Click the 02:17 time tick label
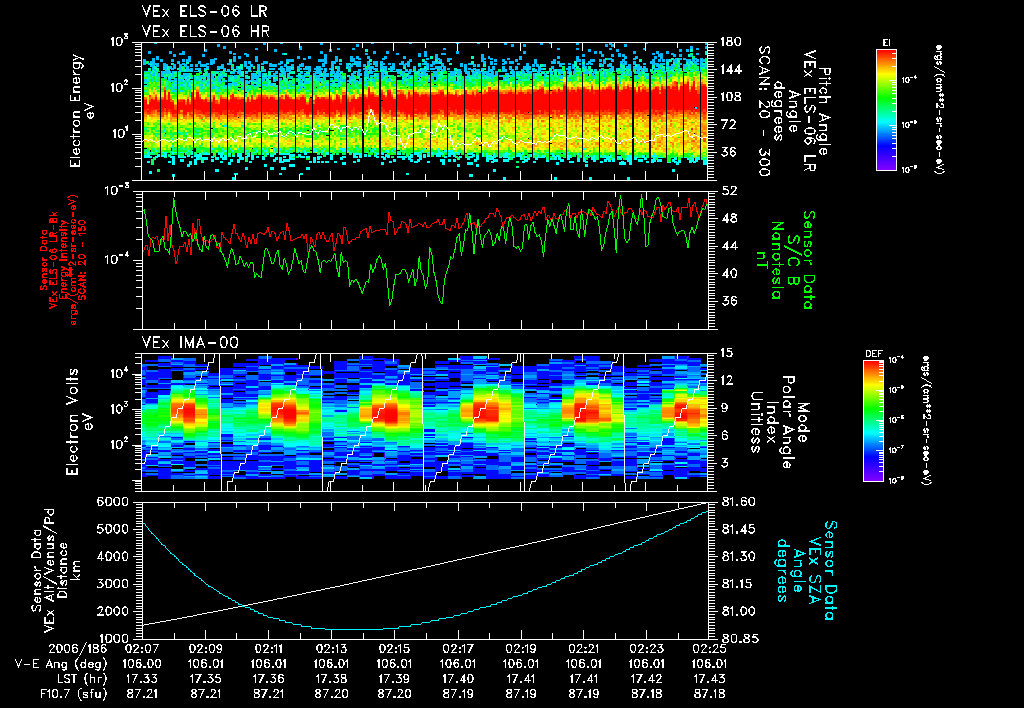The image size is (1024, 708). 457,649
